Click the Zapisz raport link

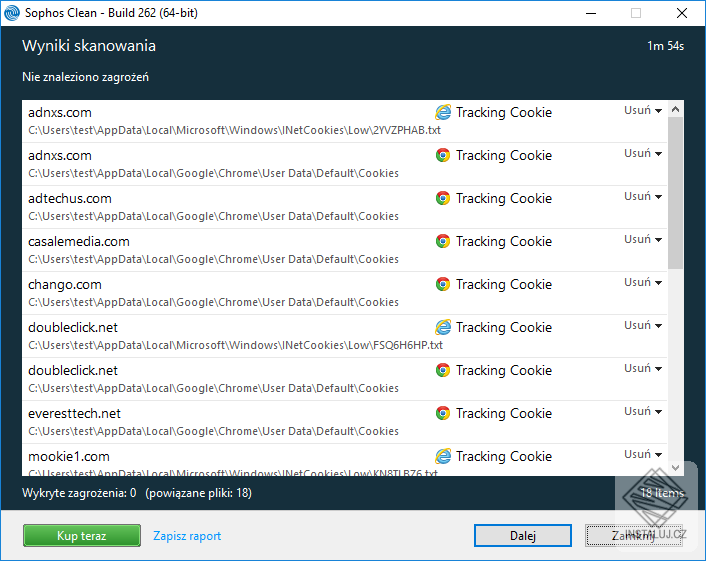[187, 536]
